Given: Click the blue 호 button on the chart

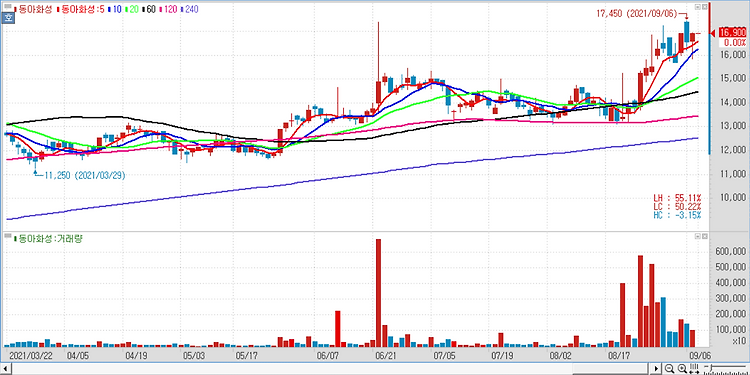Looking at the screenshot, I should click(7, 19).
